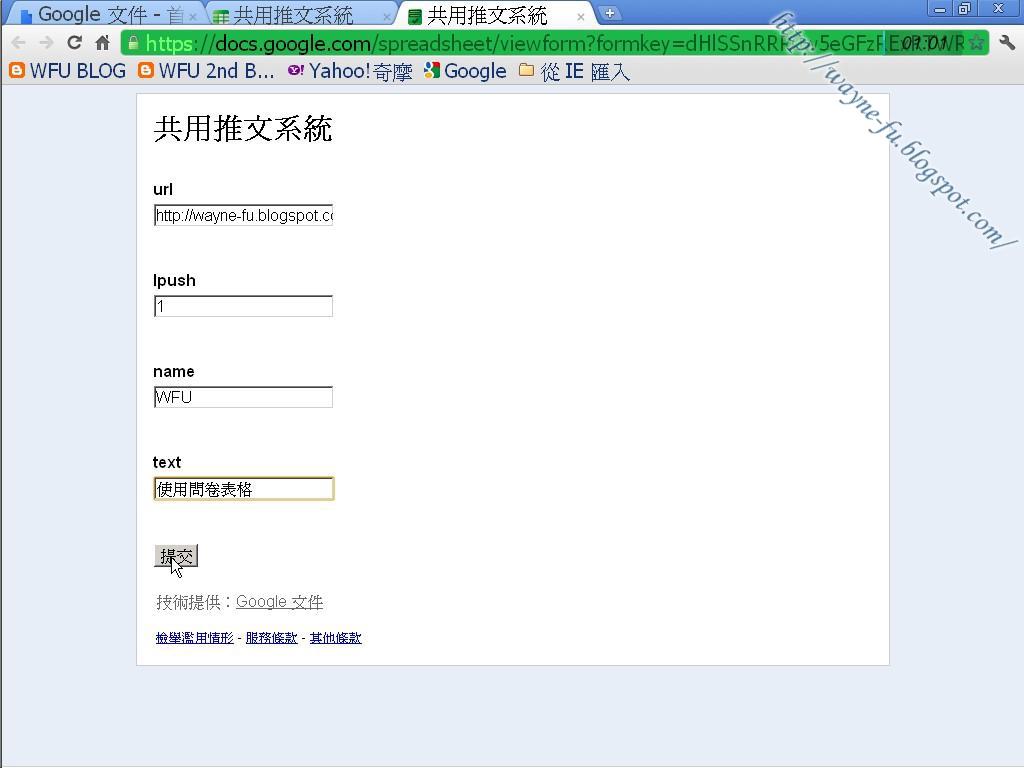Screen dimensions: 1024x768
Task: Close the active 共用推文系統 form tab
Action: click(581, 17)
